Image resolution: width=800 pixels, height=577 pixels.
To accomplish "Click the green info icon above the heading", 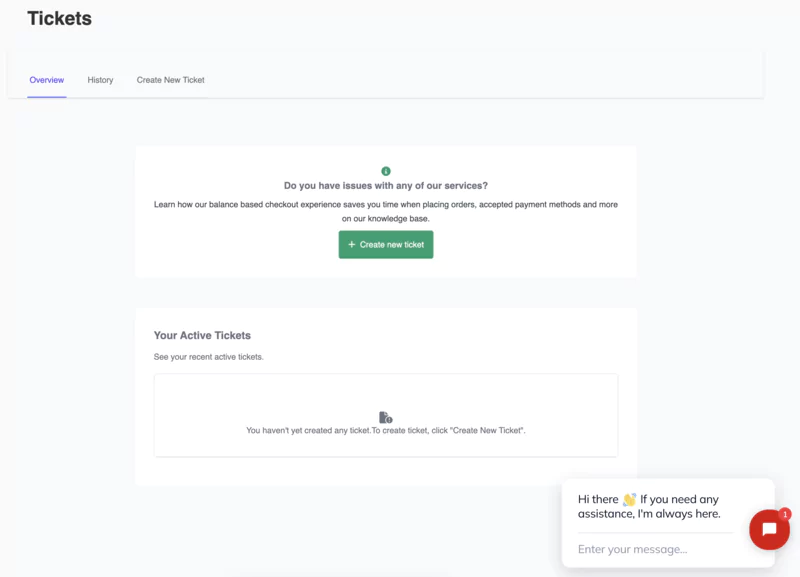I will pos(386,170).
